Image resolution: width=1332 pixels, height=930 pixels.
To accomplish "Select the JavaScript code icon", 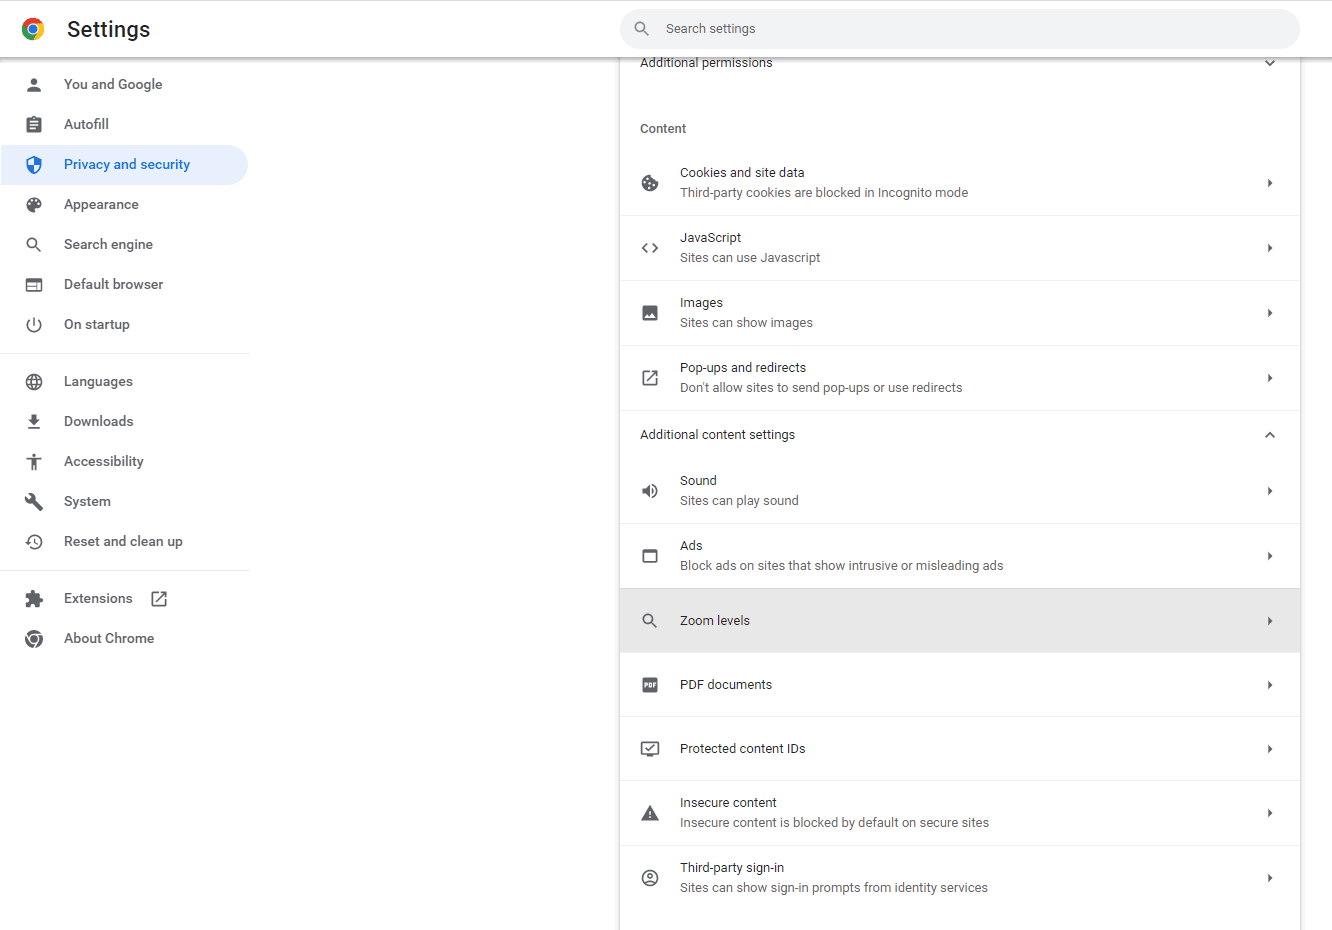I will pyautogui.click(x=650, y=247).
